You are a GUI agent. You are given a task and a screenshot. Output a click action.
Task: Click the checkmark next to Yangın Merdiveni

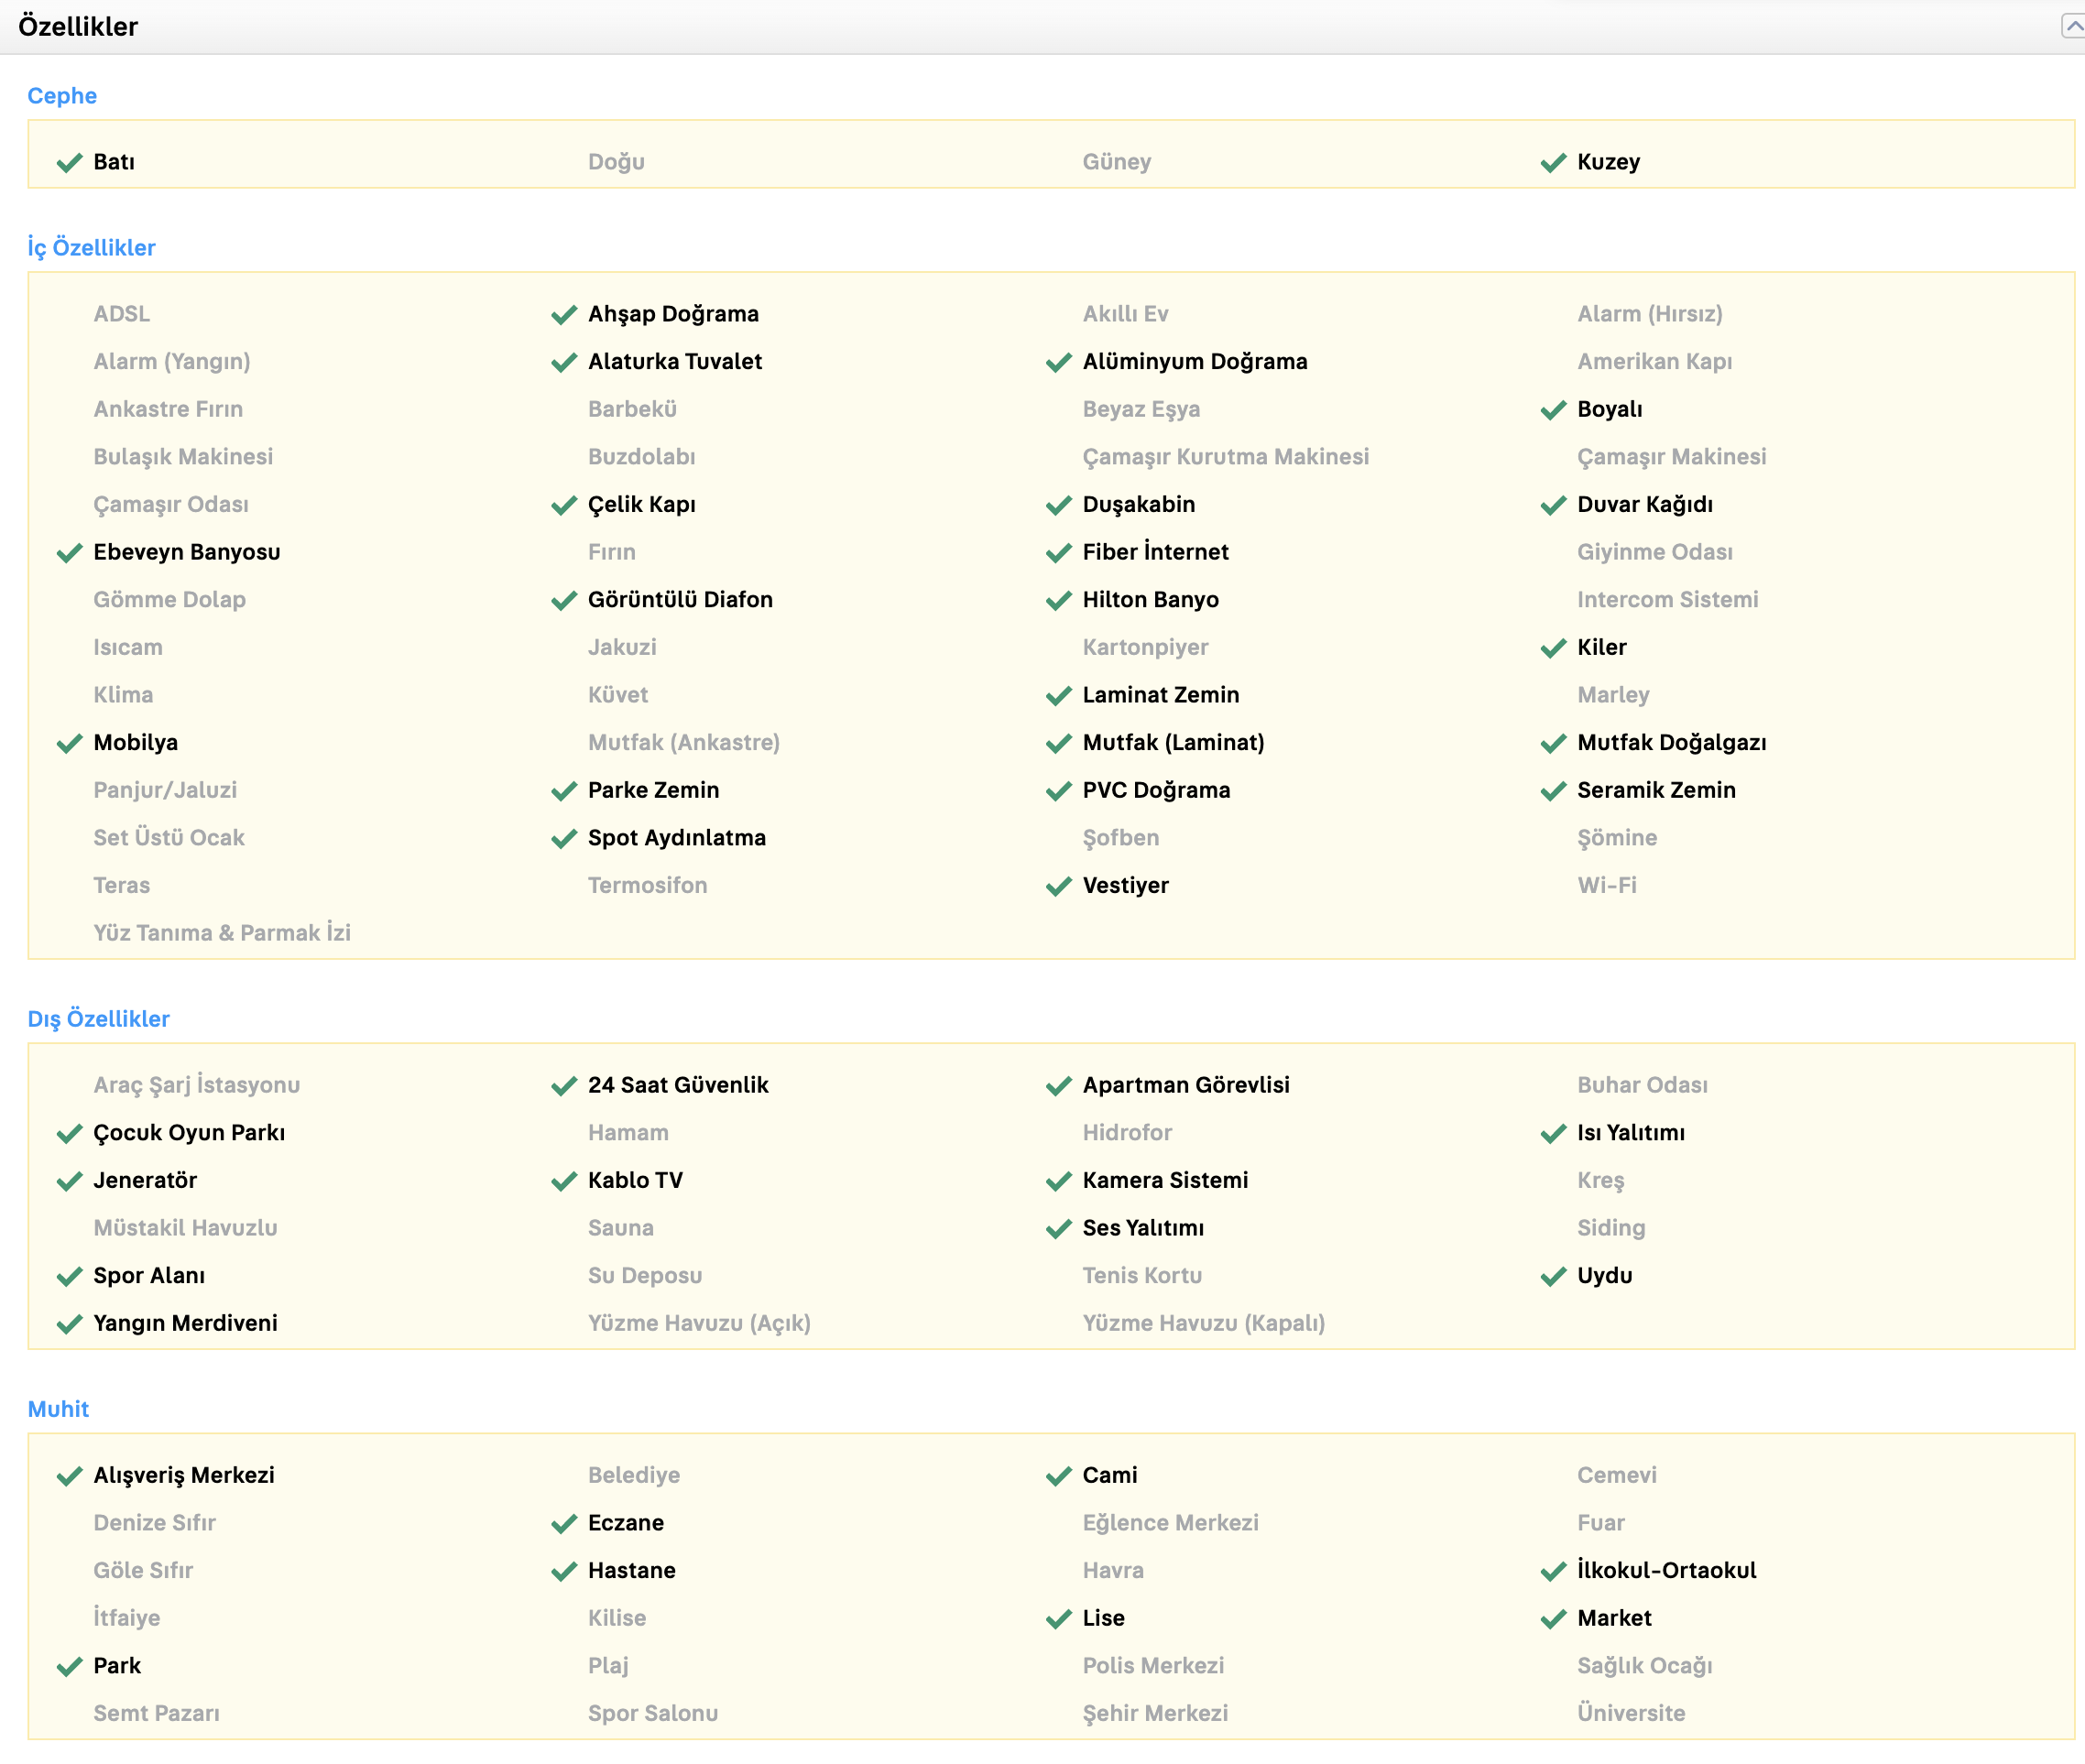69,1324
